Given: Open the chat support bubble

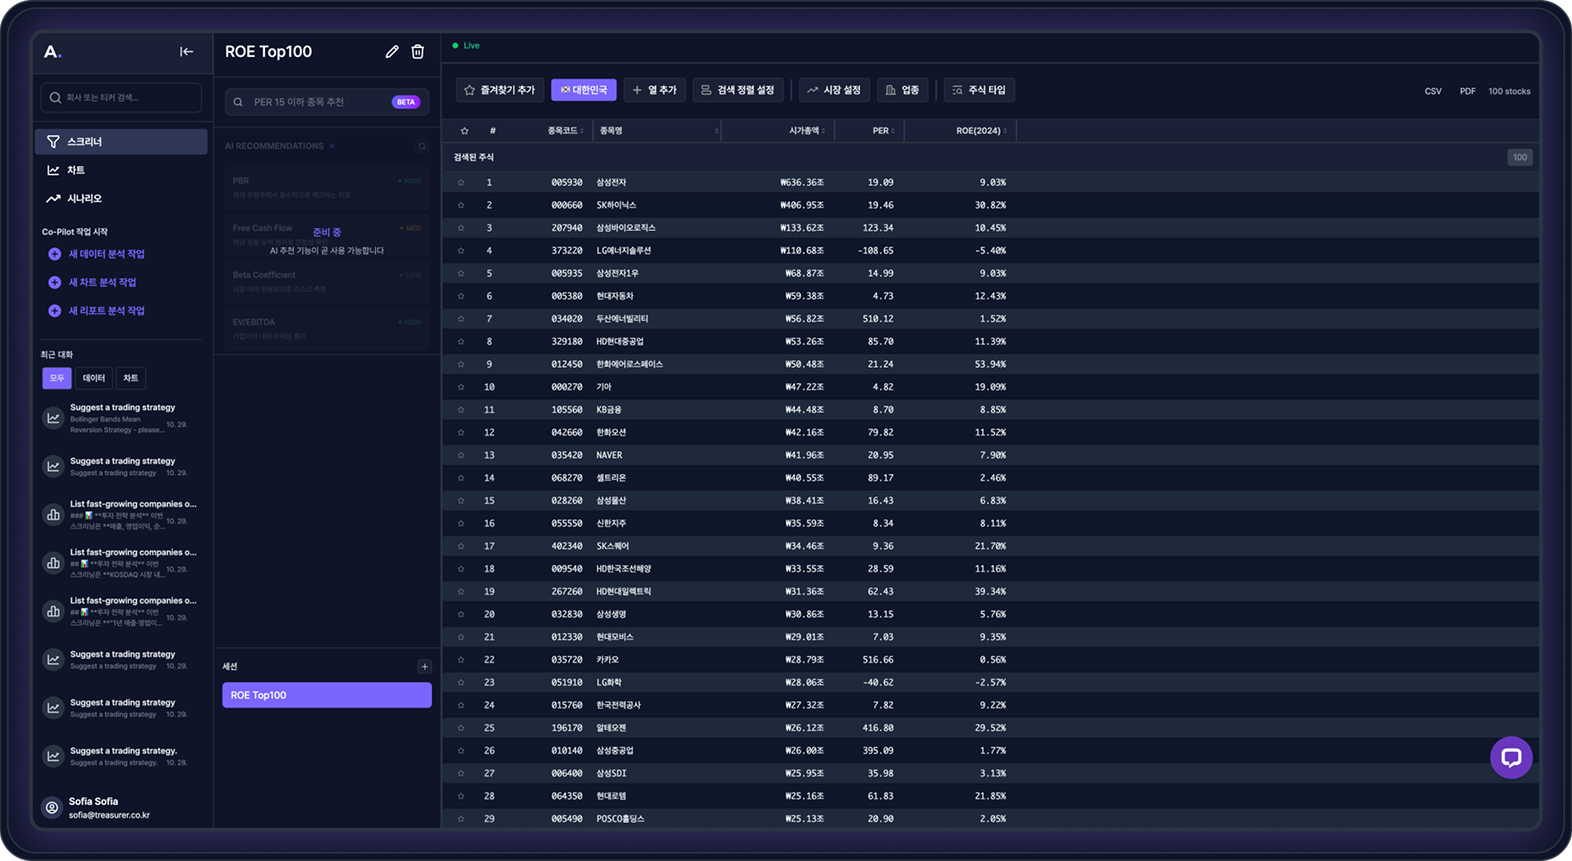Looking at the screenshot, I should 1510,757.
